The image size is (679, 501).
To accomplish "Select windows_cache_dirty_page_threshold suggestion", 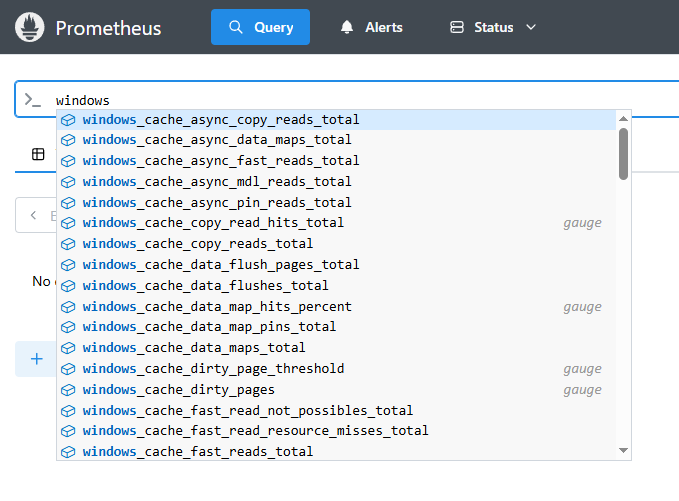I will [336, 368].
